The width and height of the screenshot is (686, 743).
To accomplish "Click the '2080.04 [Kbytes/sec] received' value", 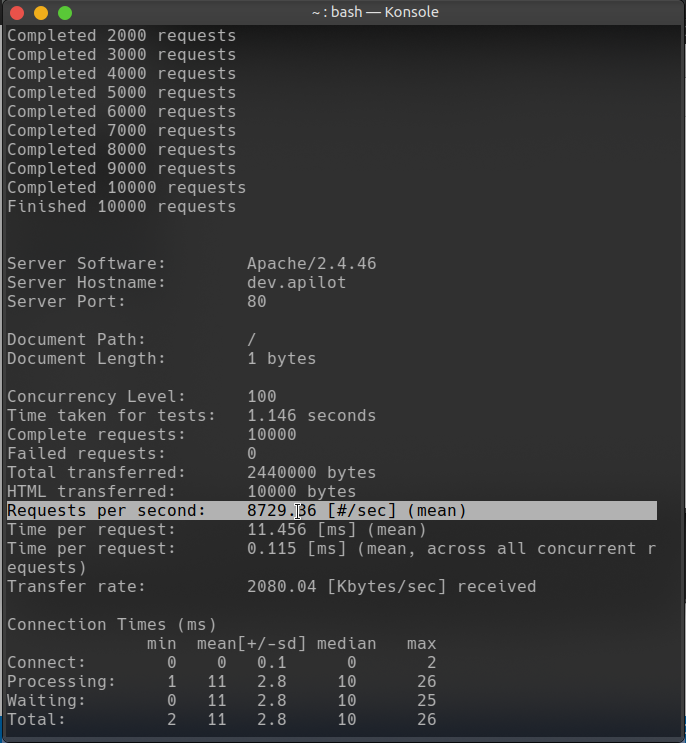I will click(x=391, y=587).
